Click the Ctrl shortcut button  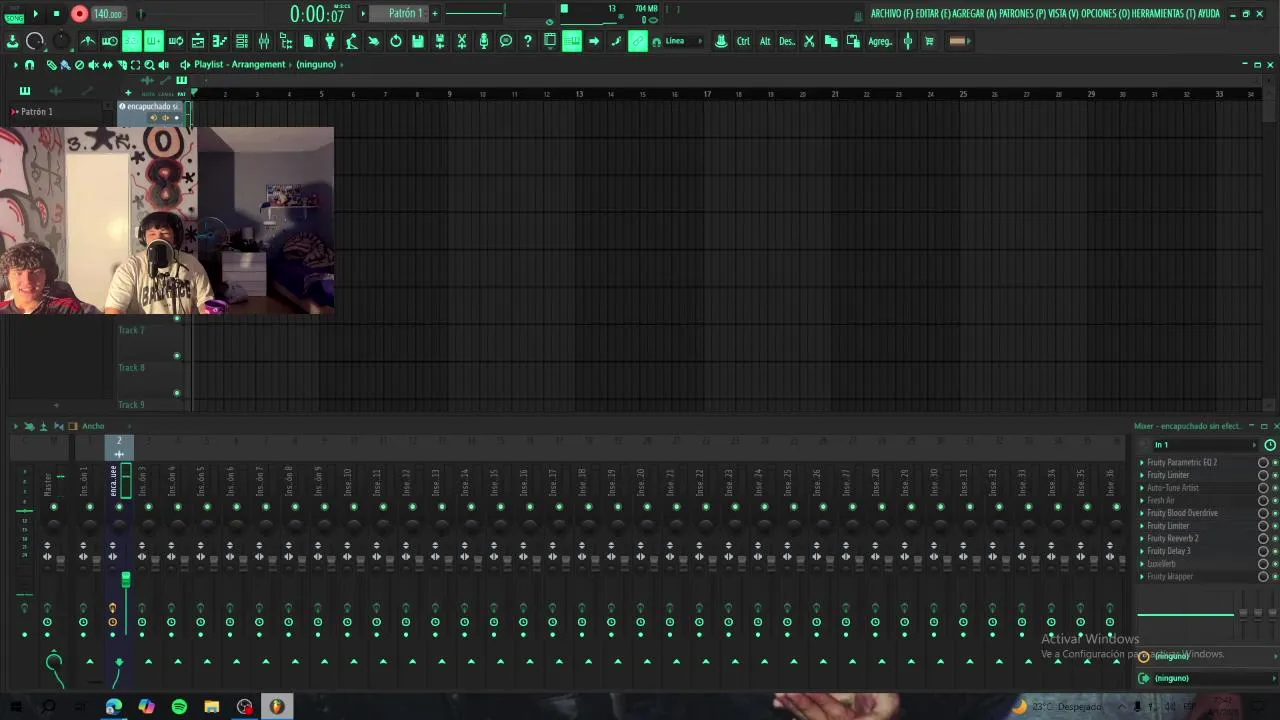point(743,41)
